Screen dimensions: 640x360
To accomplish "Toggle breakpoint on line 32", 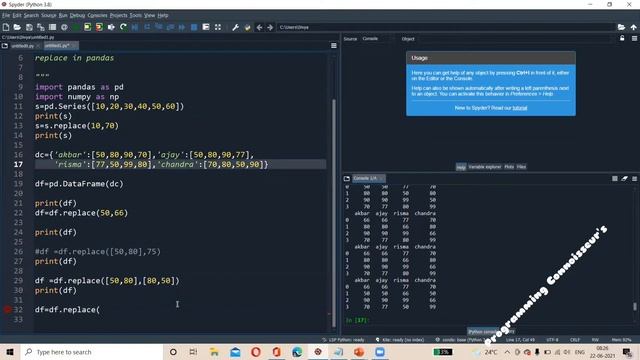I will point(7,309).
